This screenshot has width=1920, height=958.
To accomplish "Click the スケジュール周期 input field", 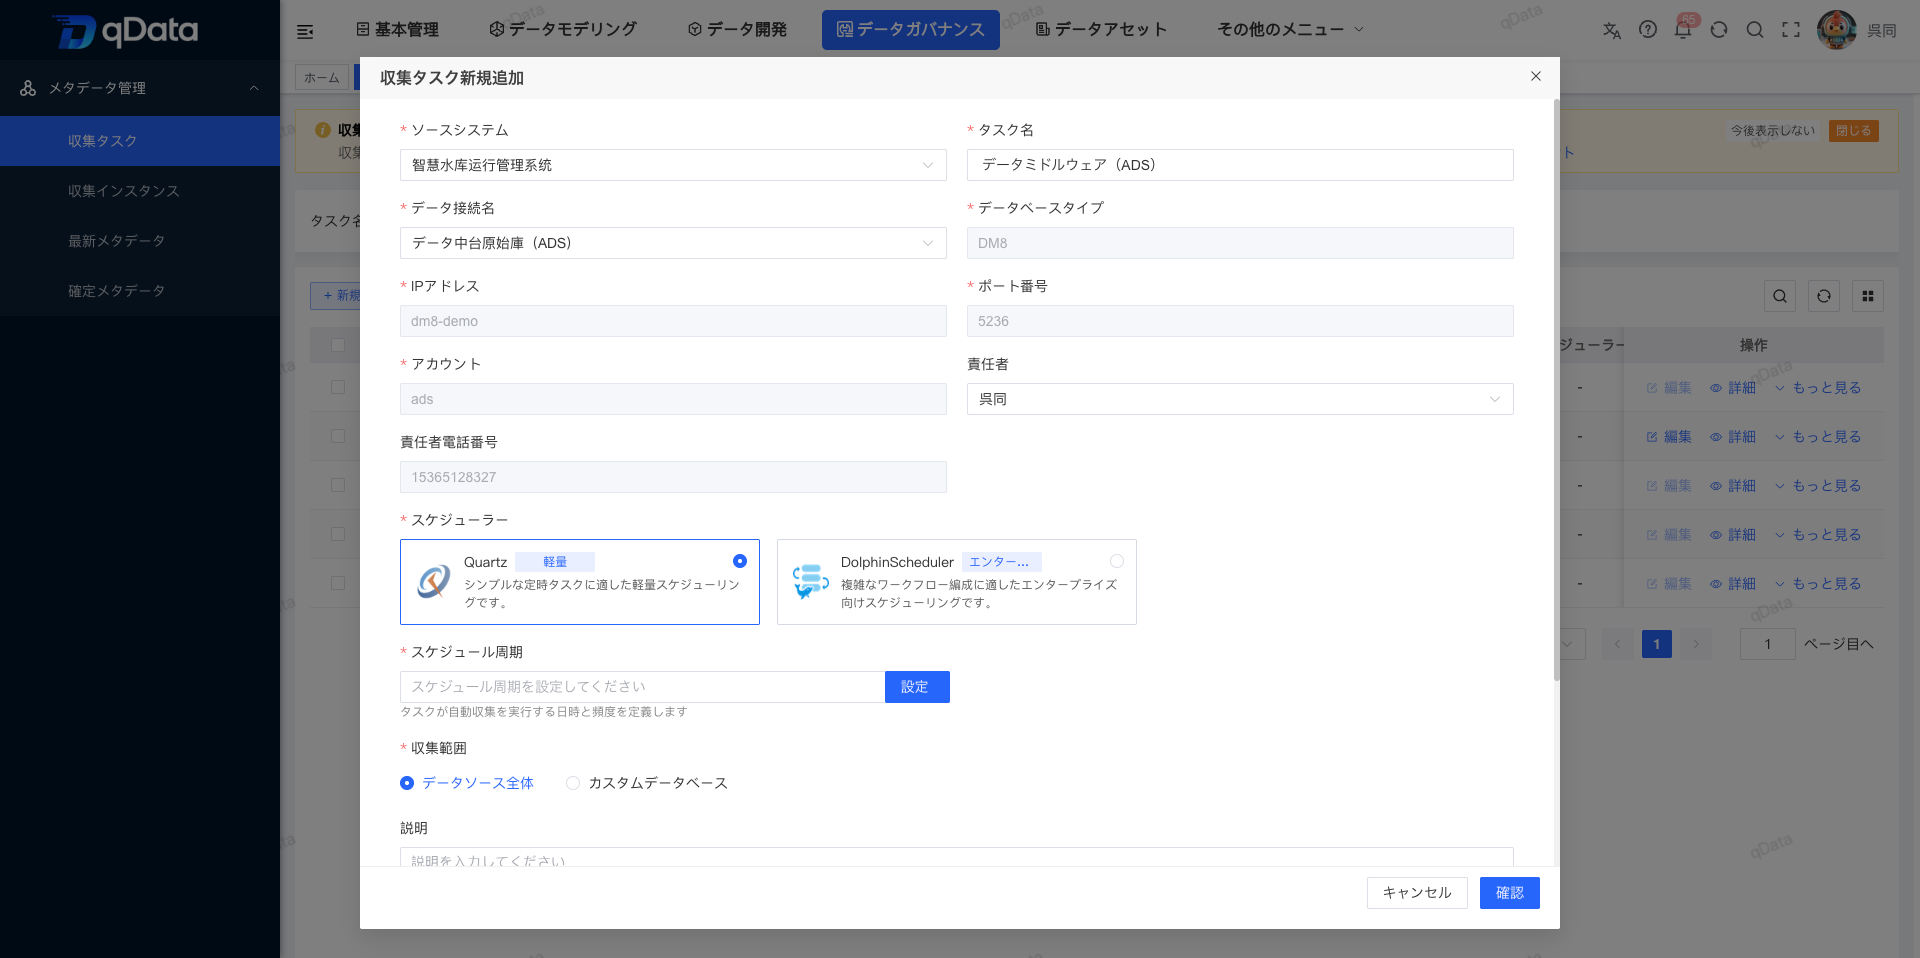I will [642, 687].
